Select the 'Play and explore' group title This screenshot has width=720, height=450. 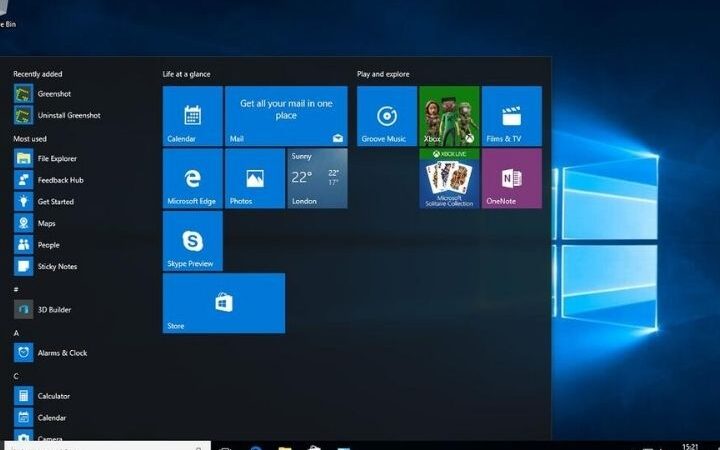(383, 74)
